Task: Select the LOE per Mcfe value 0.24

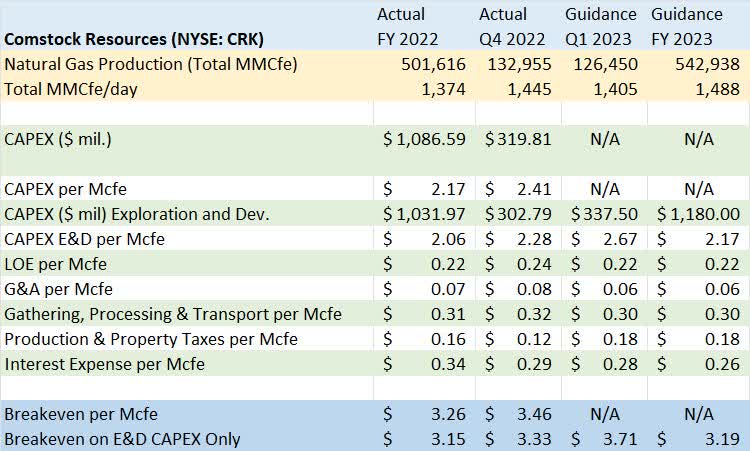Action: pos(534,264)
